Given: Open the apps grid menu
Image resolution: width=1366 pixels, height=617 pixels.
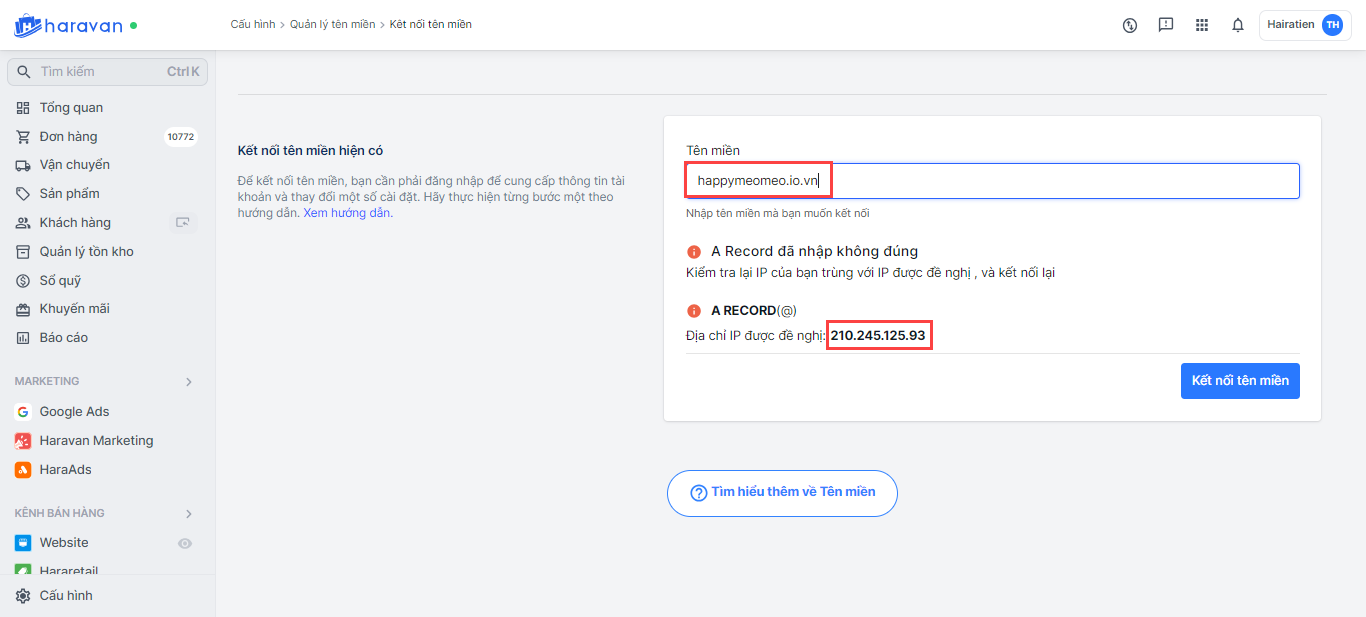Looking at the screenshot, I should coord(1202,25).
